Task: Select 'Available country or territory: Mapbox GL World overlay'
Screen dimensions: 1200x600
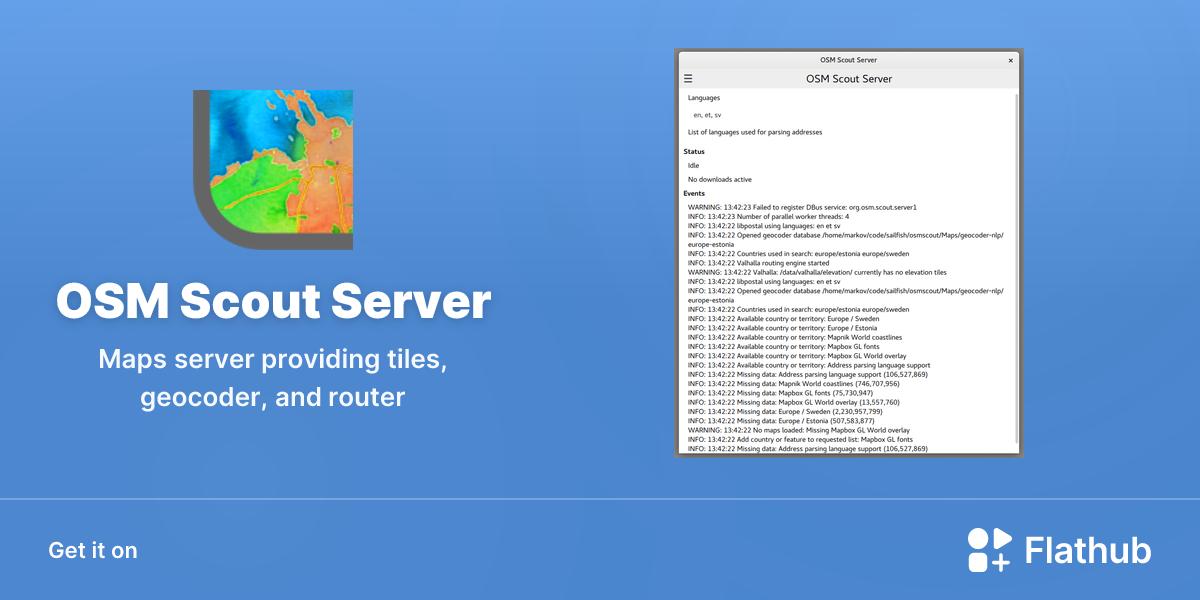Action: [x=798, y=356]
